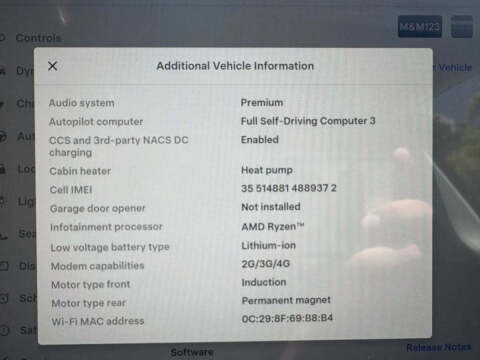Click the 'Cell IMEI' label
This screenshot has width=480, height=360.
[71, 190]
